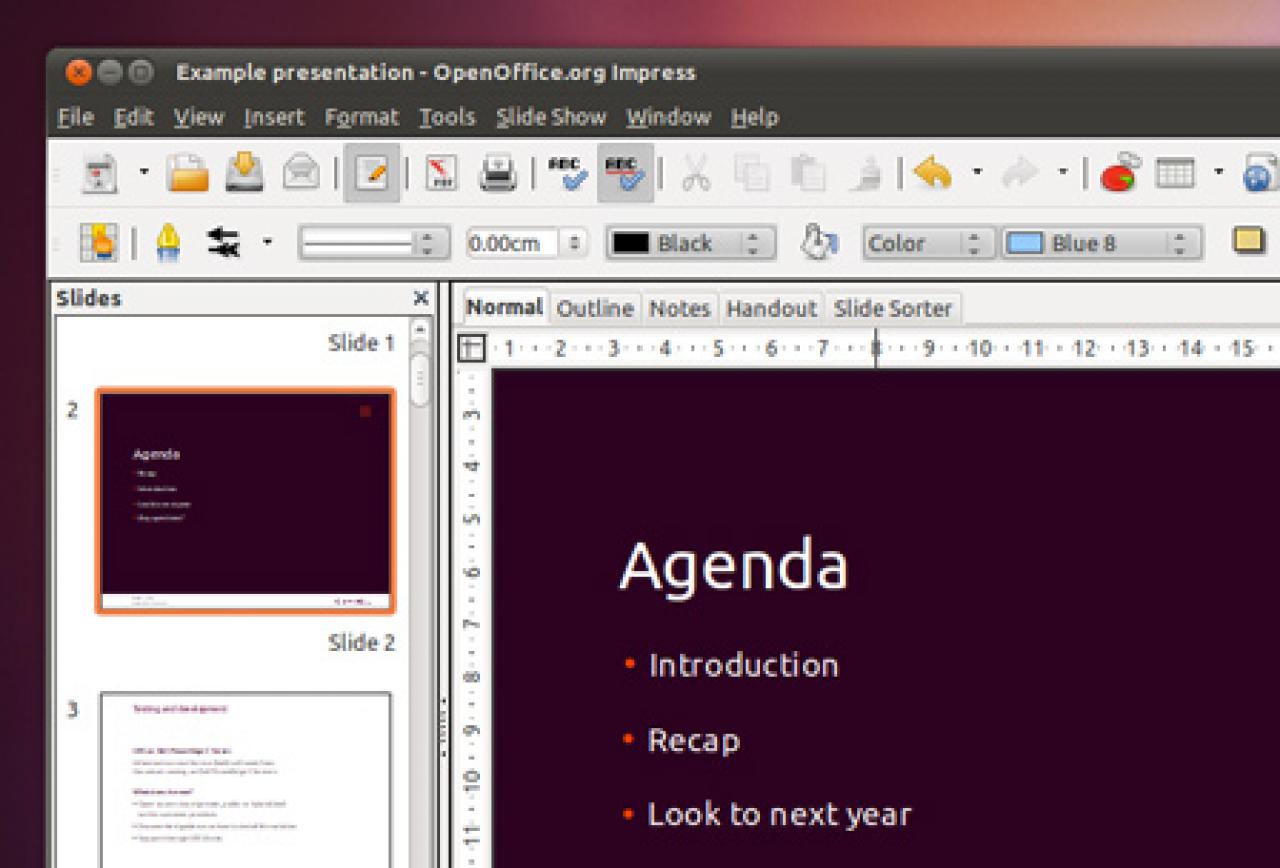The image size is (1280, 868).
Task: Open the View menu
Action: coord(198,117)
